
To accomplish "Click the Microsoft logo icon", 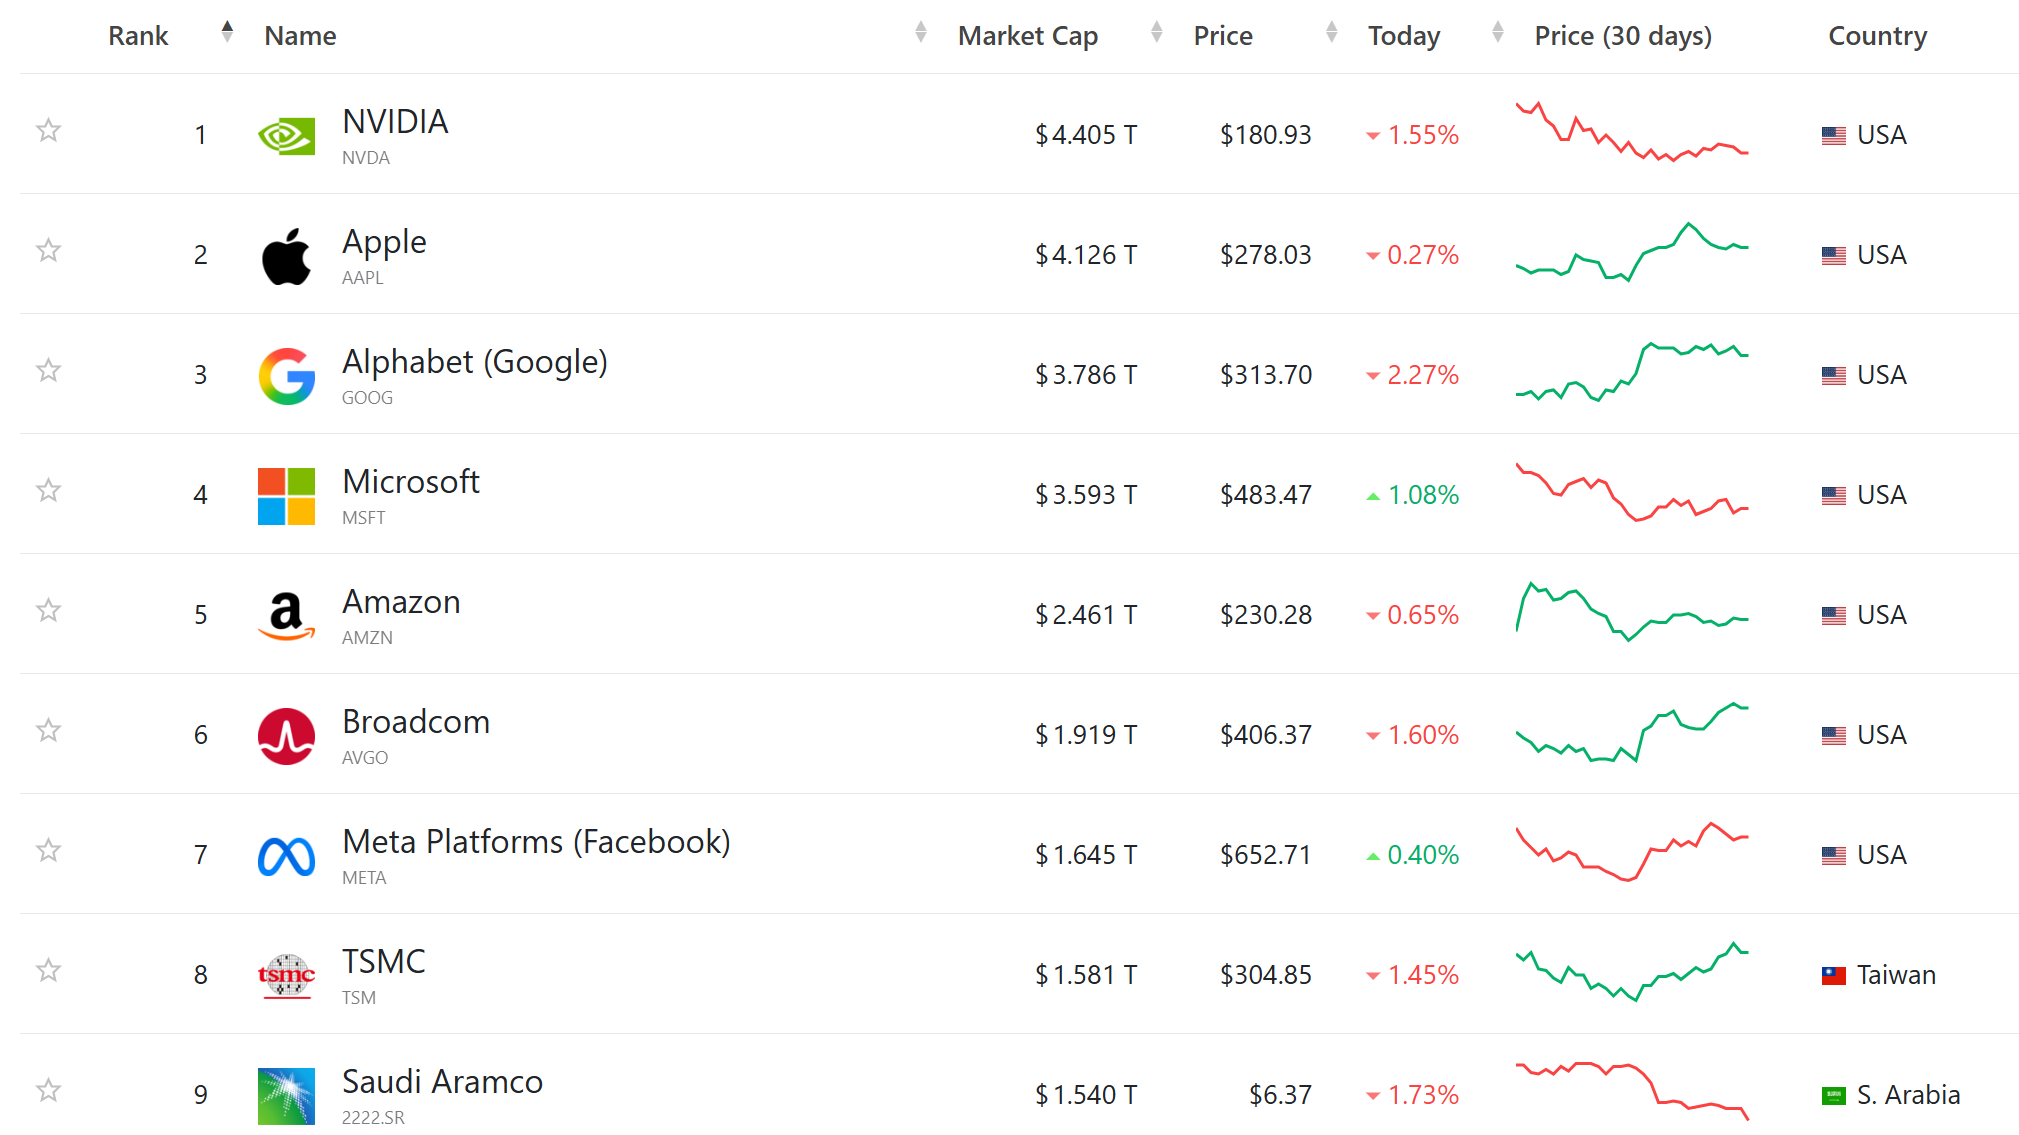I will 286,496.
